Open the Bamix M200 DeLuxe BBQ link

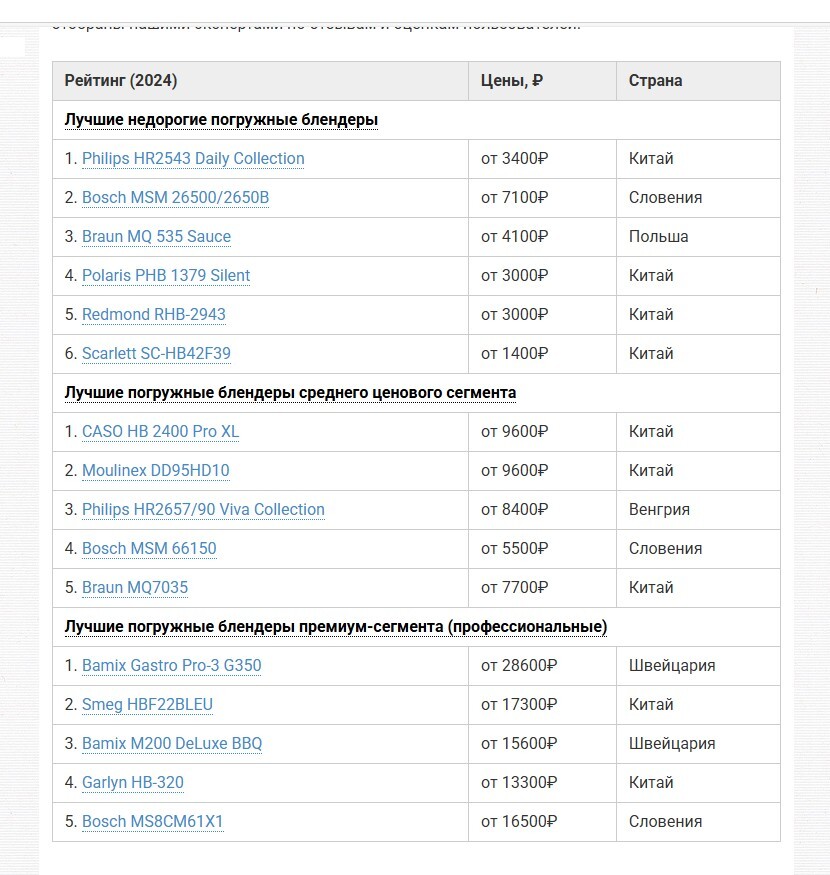pyautogui.click(x=172, y=743)
